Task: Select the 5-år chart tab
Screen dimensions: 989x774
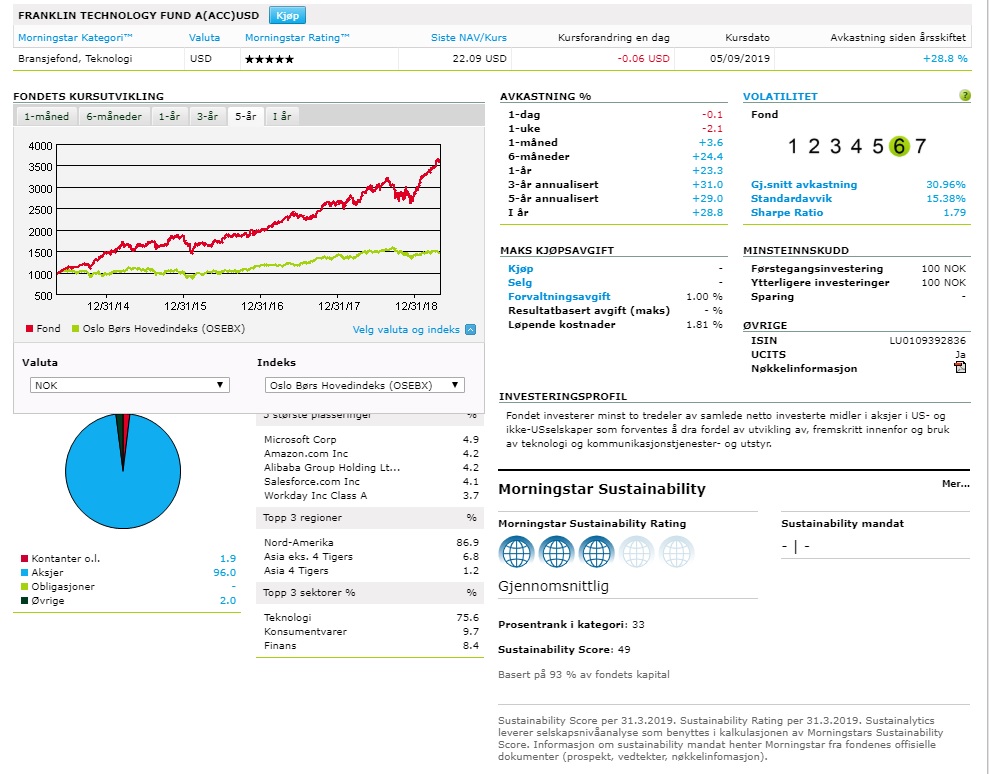Action: pos(246,116)
